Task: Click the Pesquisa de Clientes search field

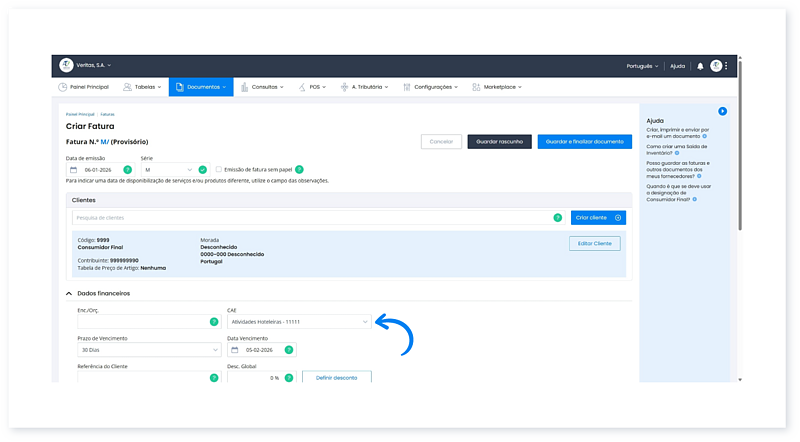Action: click(310, 217)
